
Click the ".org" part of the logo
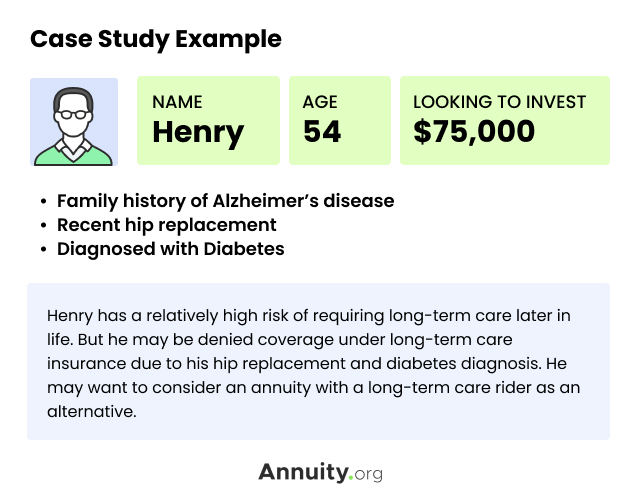pos(365,472)
